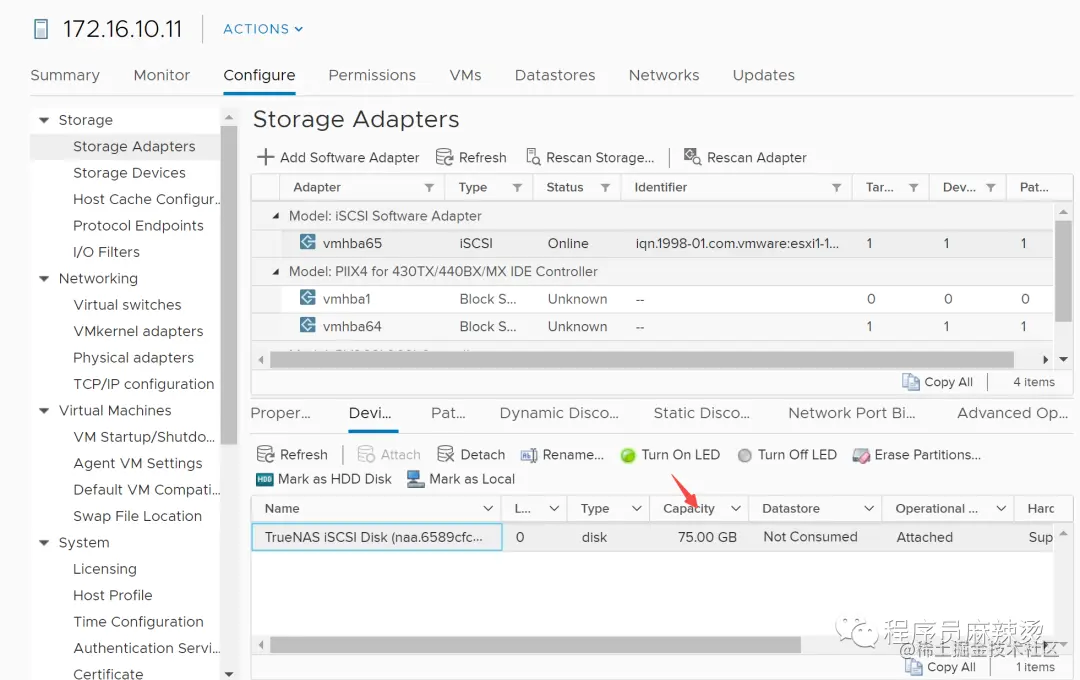1080x680 pixels.
Task: Select Host Cache Configuration in the sidebar
Action: [x=146, y=199]
